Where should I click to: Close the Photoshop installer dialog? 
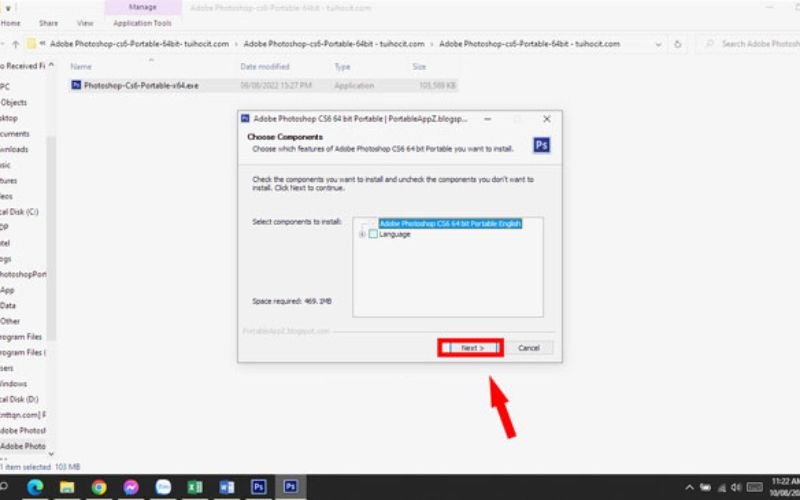[547, 119]
